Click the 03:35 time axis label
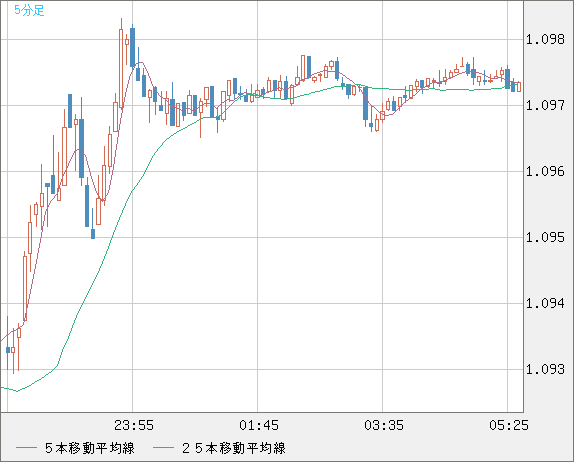This screenshot has height=462, width=574. (384, 425)
